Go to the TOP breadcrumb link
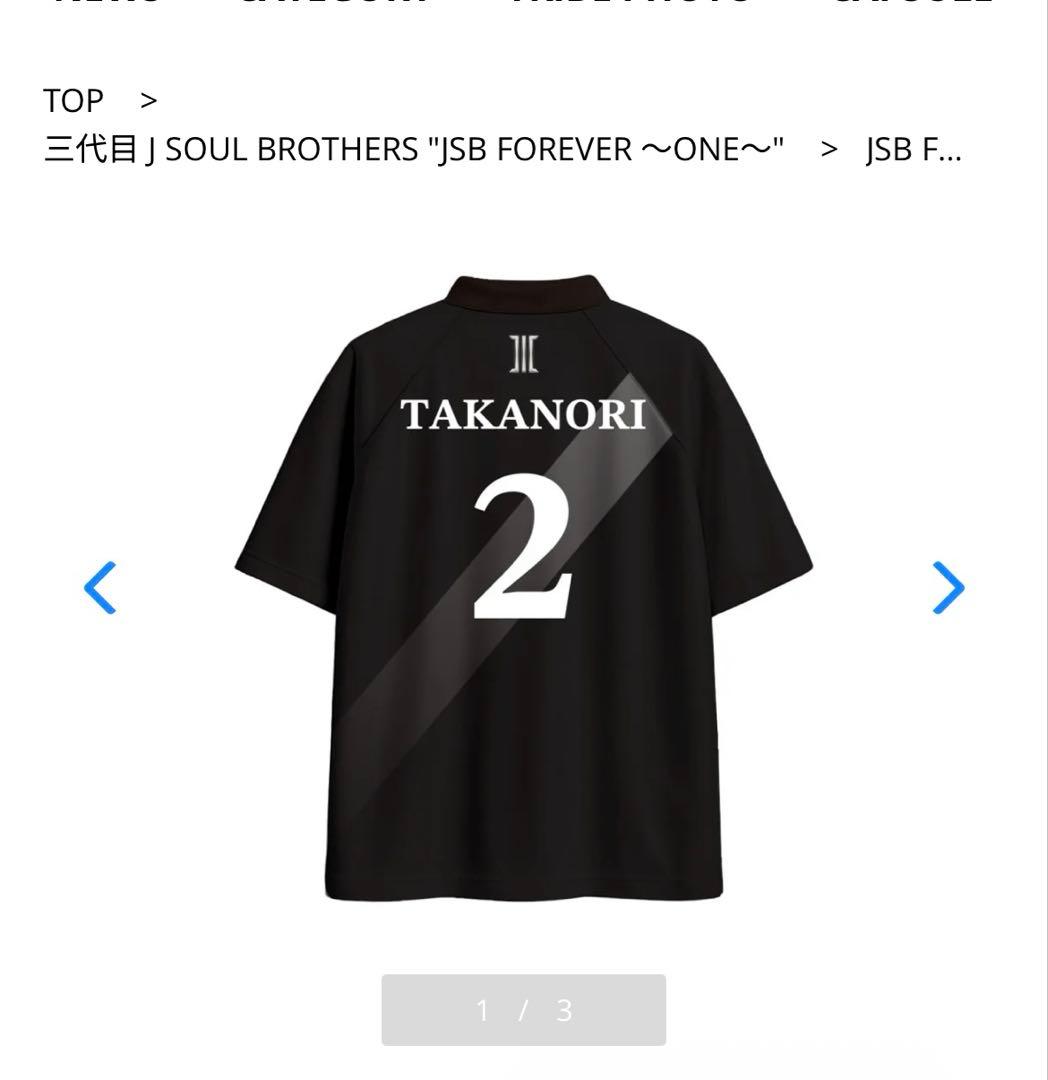The image size is (1048, 1080). coord(73,101)
